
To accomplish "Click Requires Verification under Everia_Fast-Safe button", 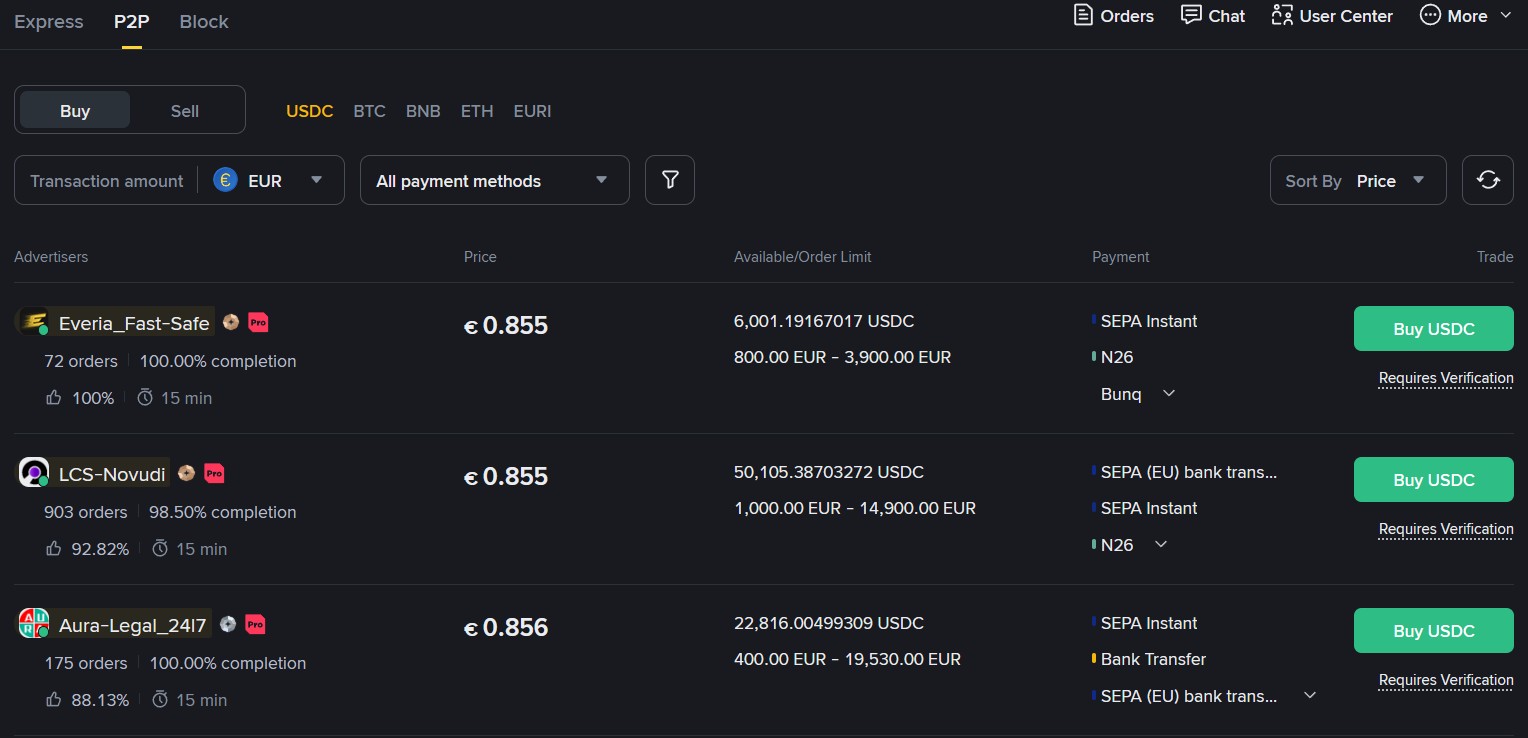I will tap(1446, 378).
